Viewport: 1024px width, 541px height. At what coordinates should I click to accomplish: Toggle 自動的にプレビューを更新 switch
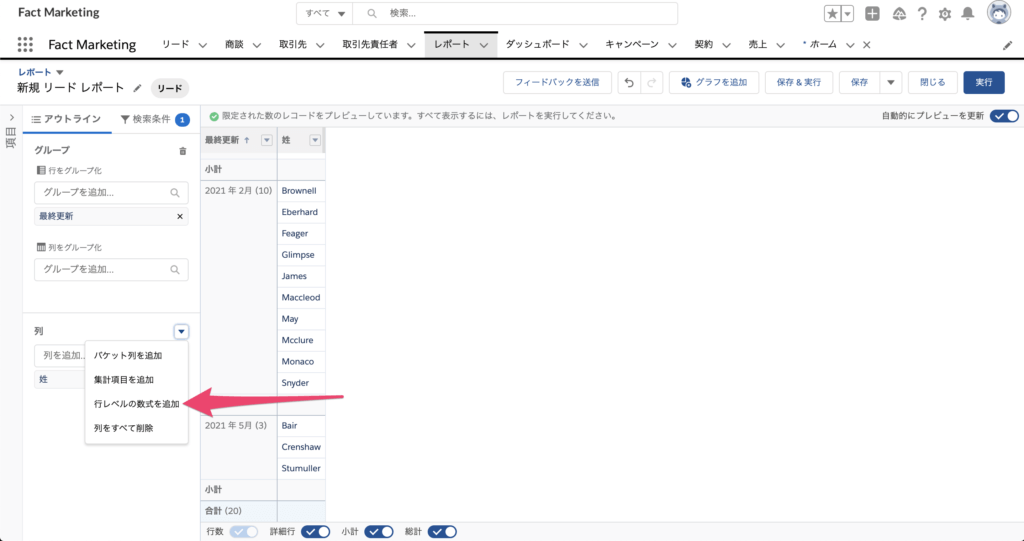coord(1004,116)
